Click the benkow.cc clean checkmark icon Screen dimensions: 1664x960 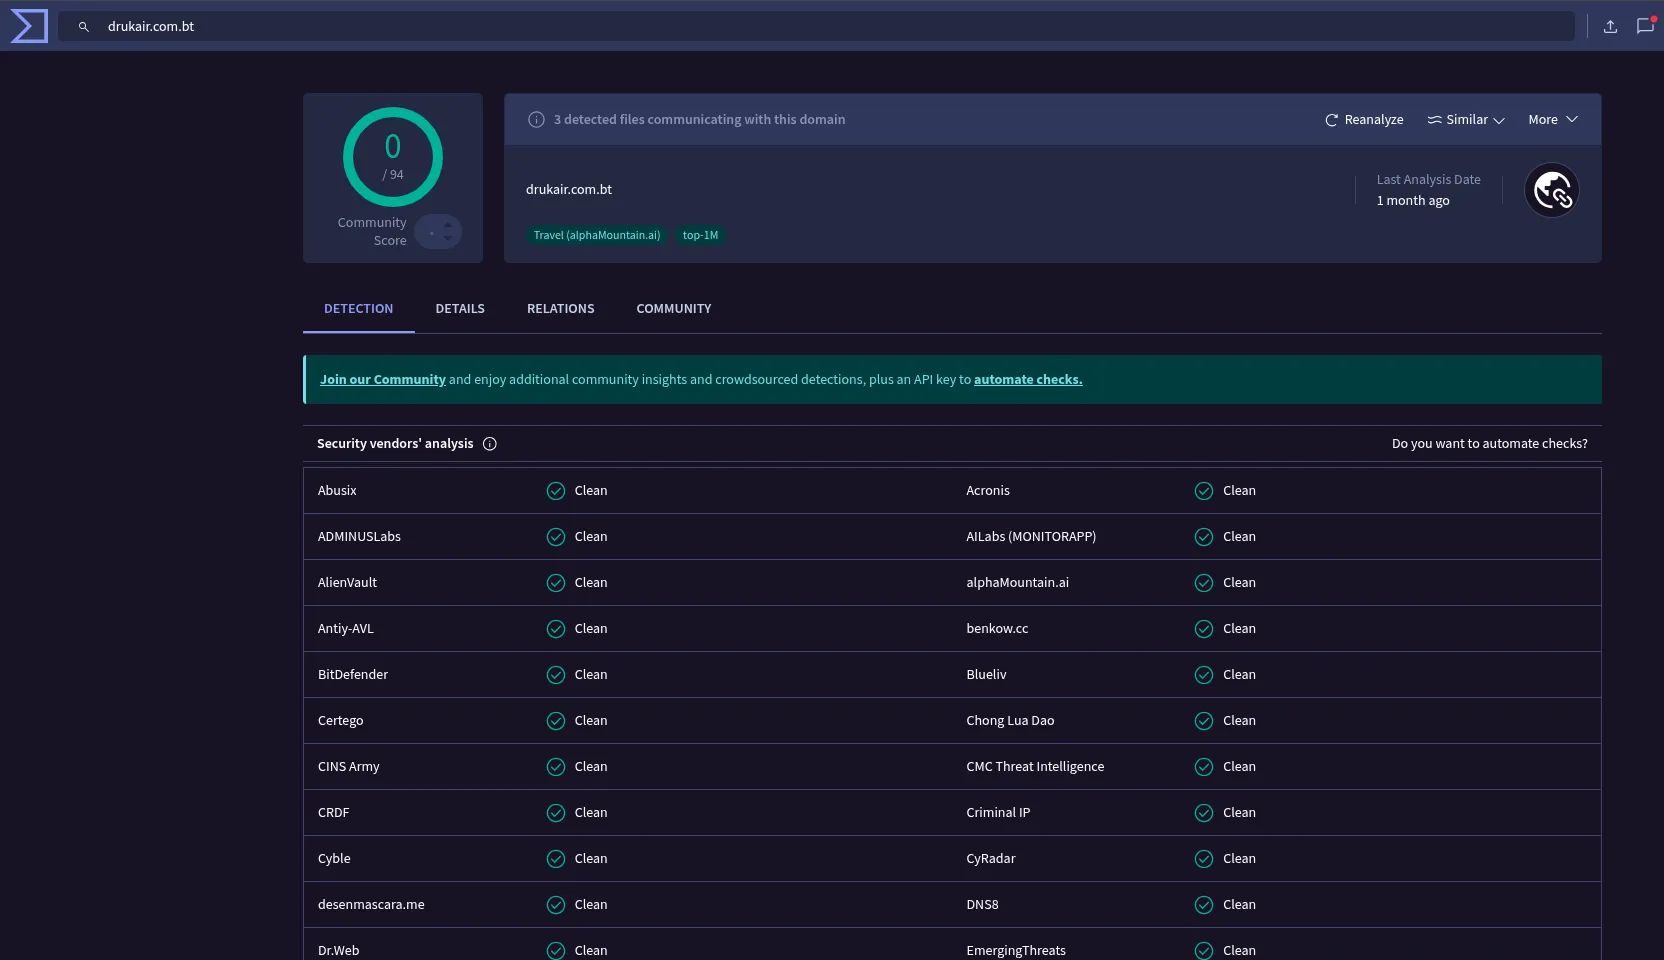point(1204,629)
